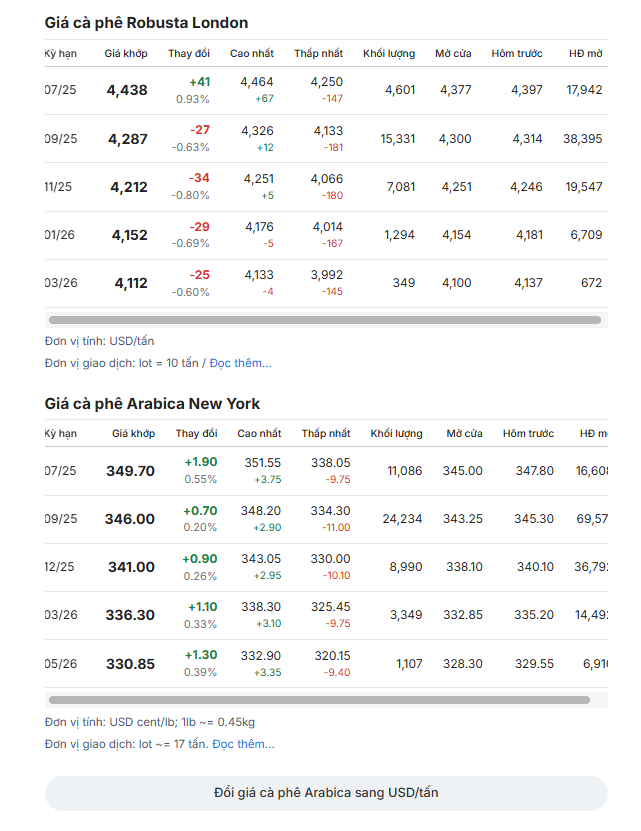
Task: Click the Robusta 11/25 contract term
Action: point(58,187)
